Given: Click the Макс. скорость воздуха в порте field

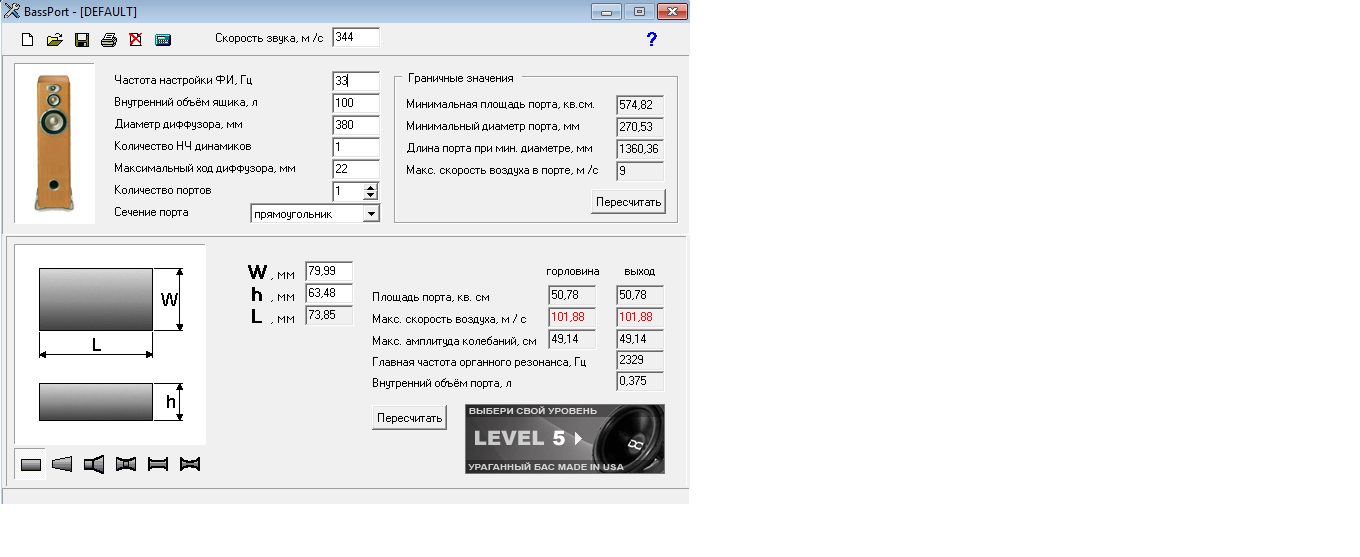Looking at the screenshot, I should pos(641,171).
